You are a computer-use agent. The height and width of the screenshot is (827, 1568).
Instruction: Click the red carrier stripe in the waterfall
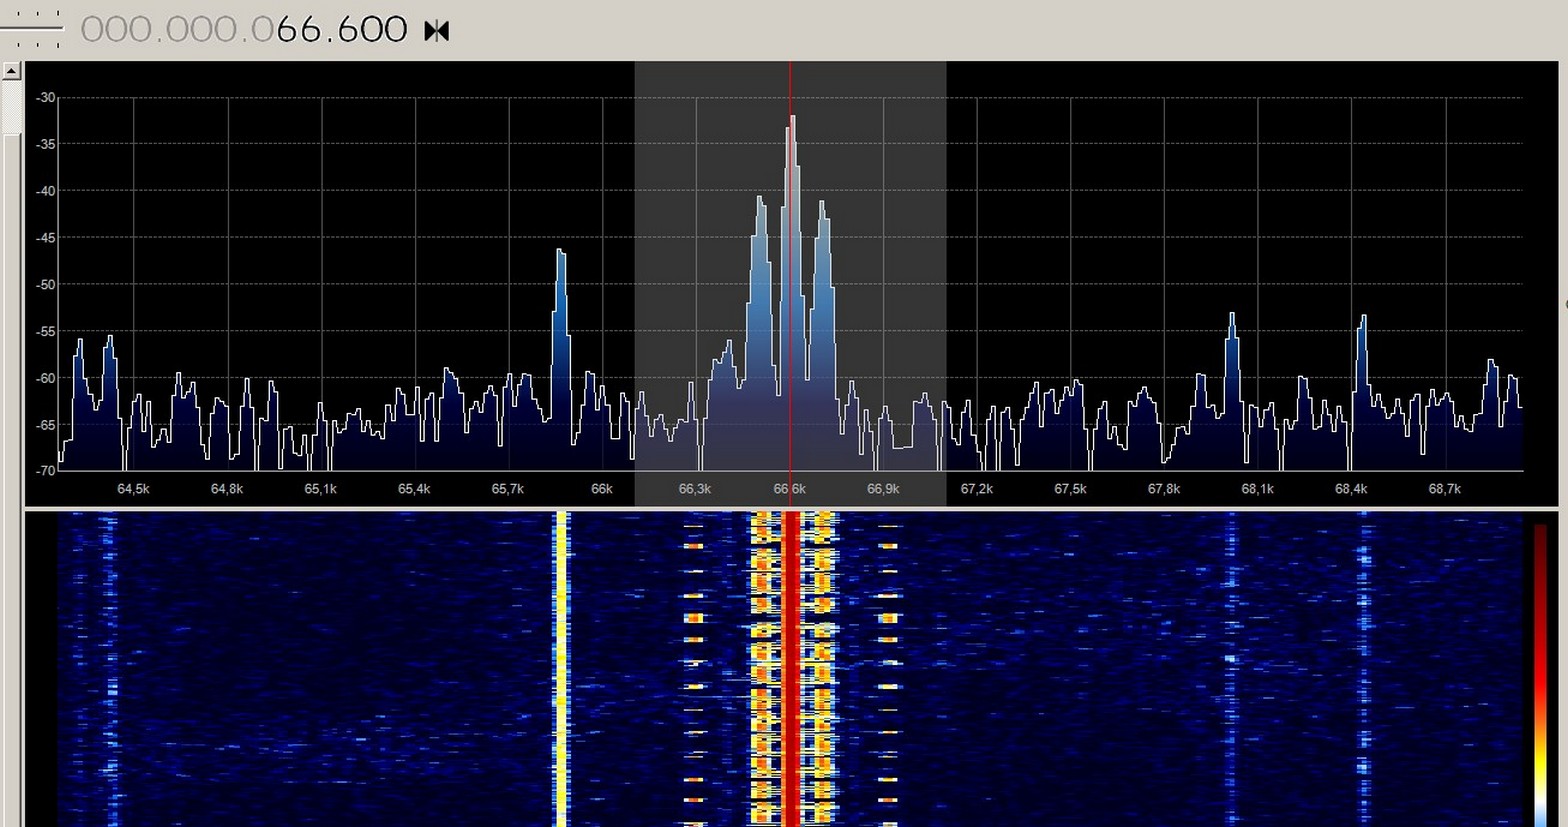point(790,668)
